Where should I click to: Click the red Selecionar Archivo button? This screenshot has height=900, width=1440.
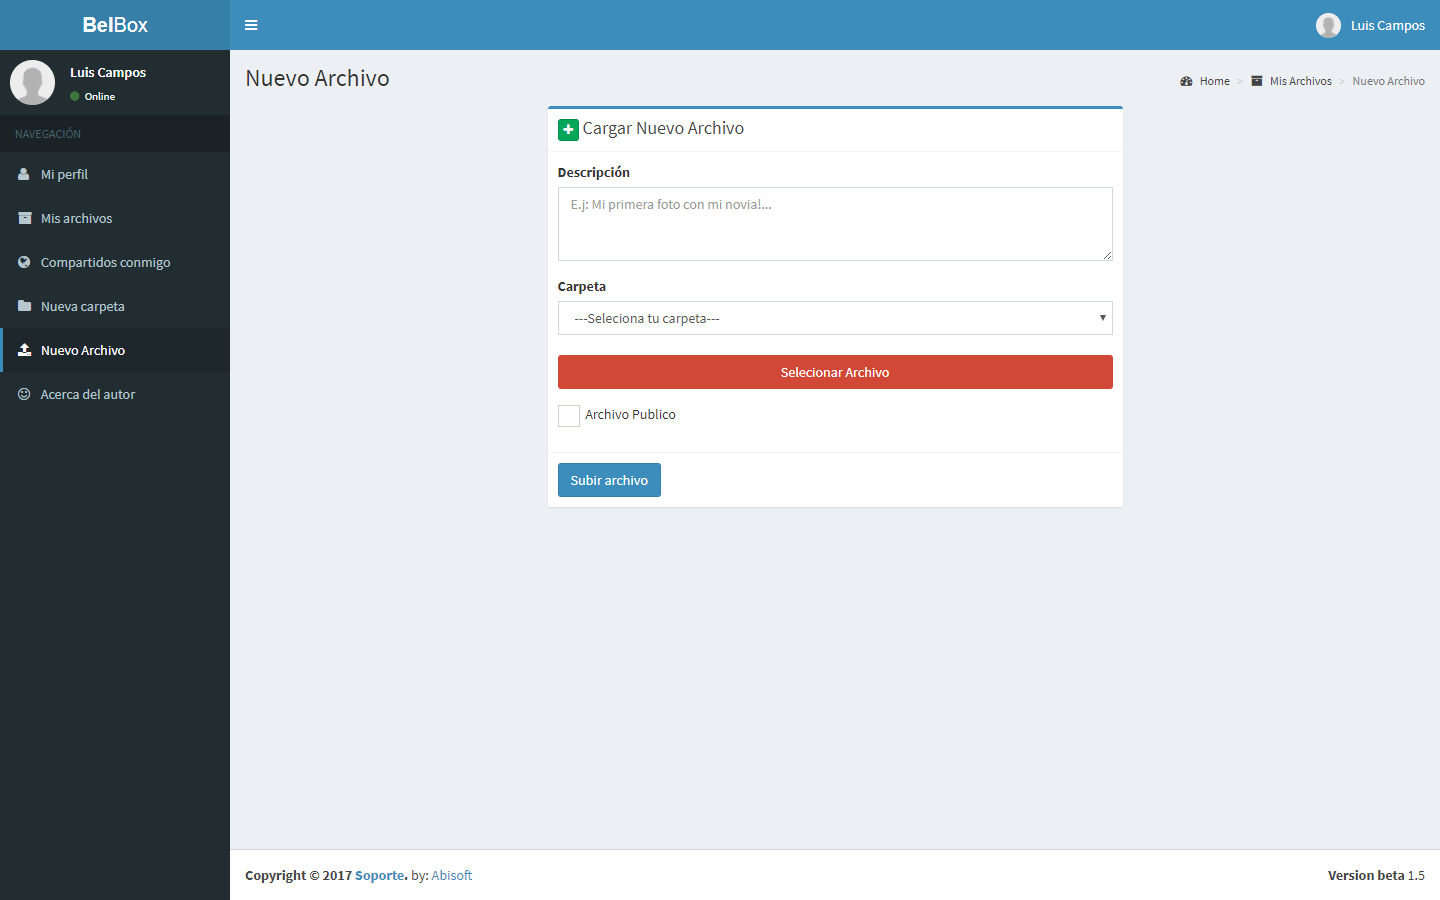tap(835, 372)
